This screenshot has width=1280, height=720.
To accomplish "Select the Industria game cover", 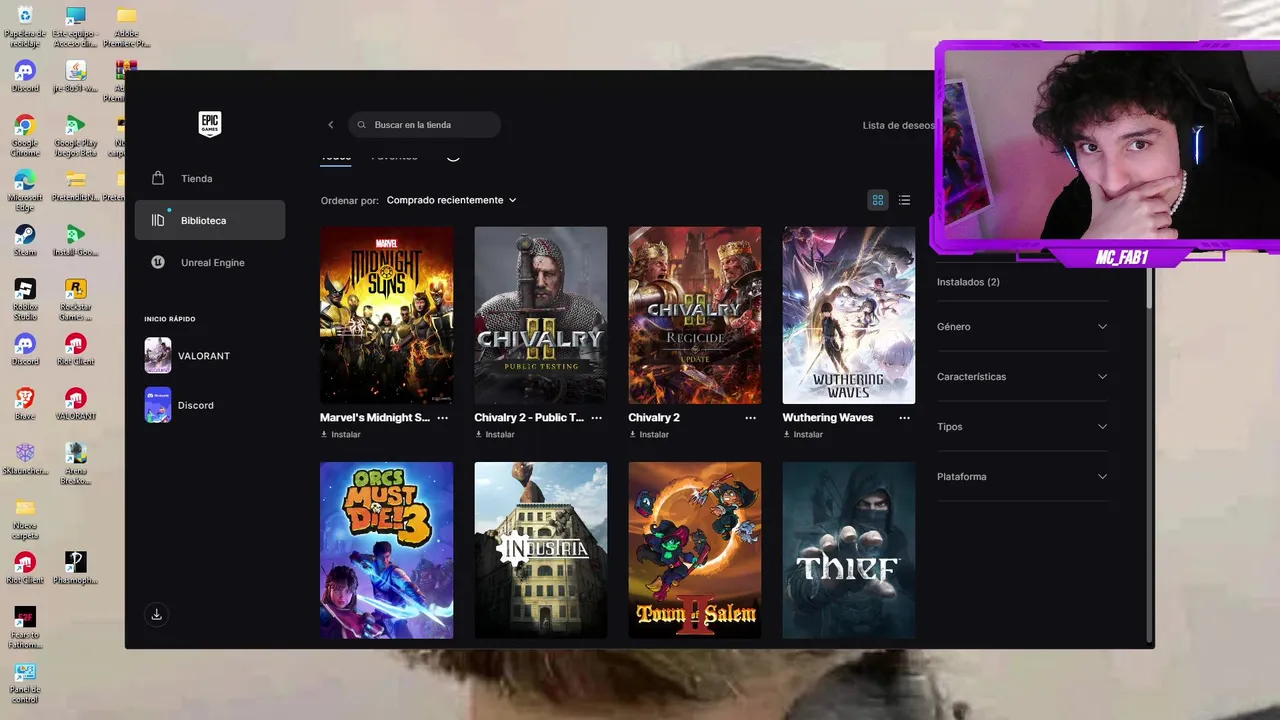I will click(541, 550).
